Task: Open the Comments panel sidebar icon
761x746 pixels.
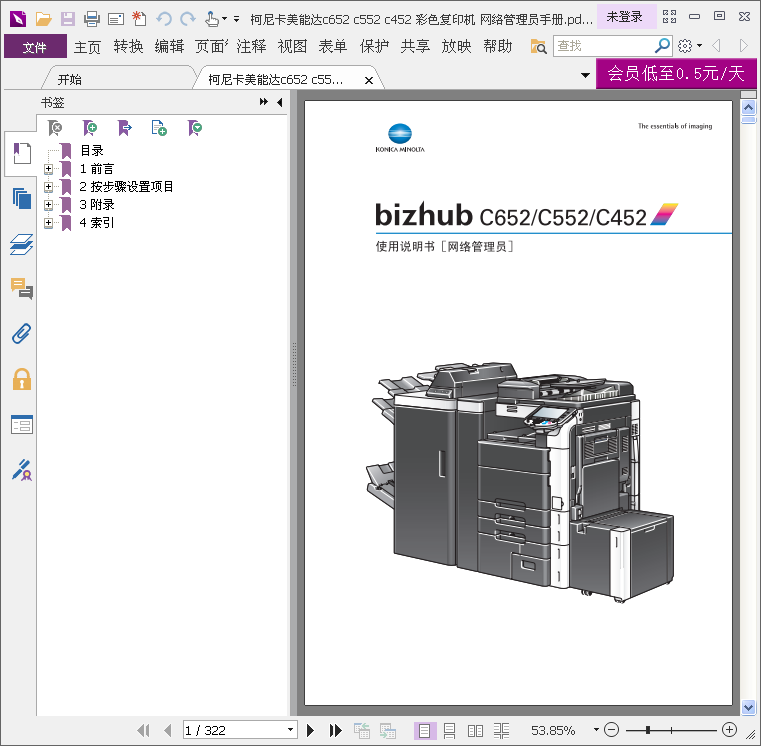Action: (x=22, y=289)
